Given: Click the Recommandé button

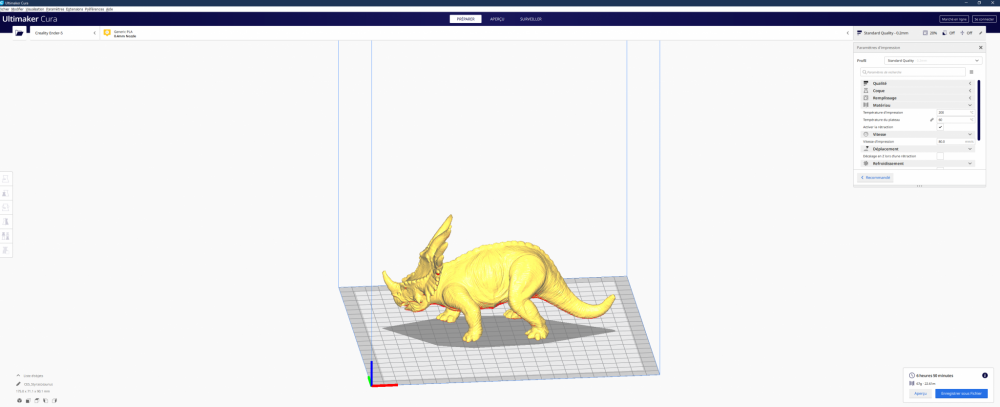Looking at the screenshot, I should (x=876, y=177).
